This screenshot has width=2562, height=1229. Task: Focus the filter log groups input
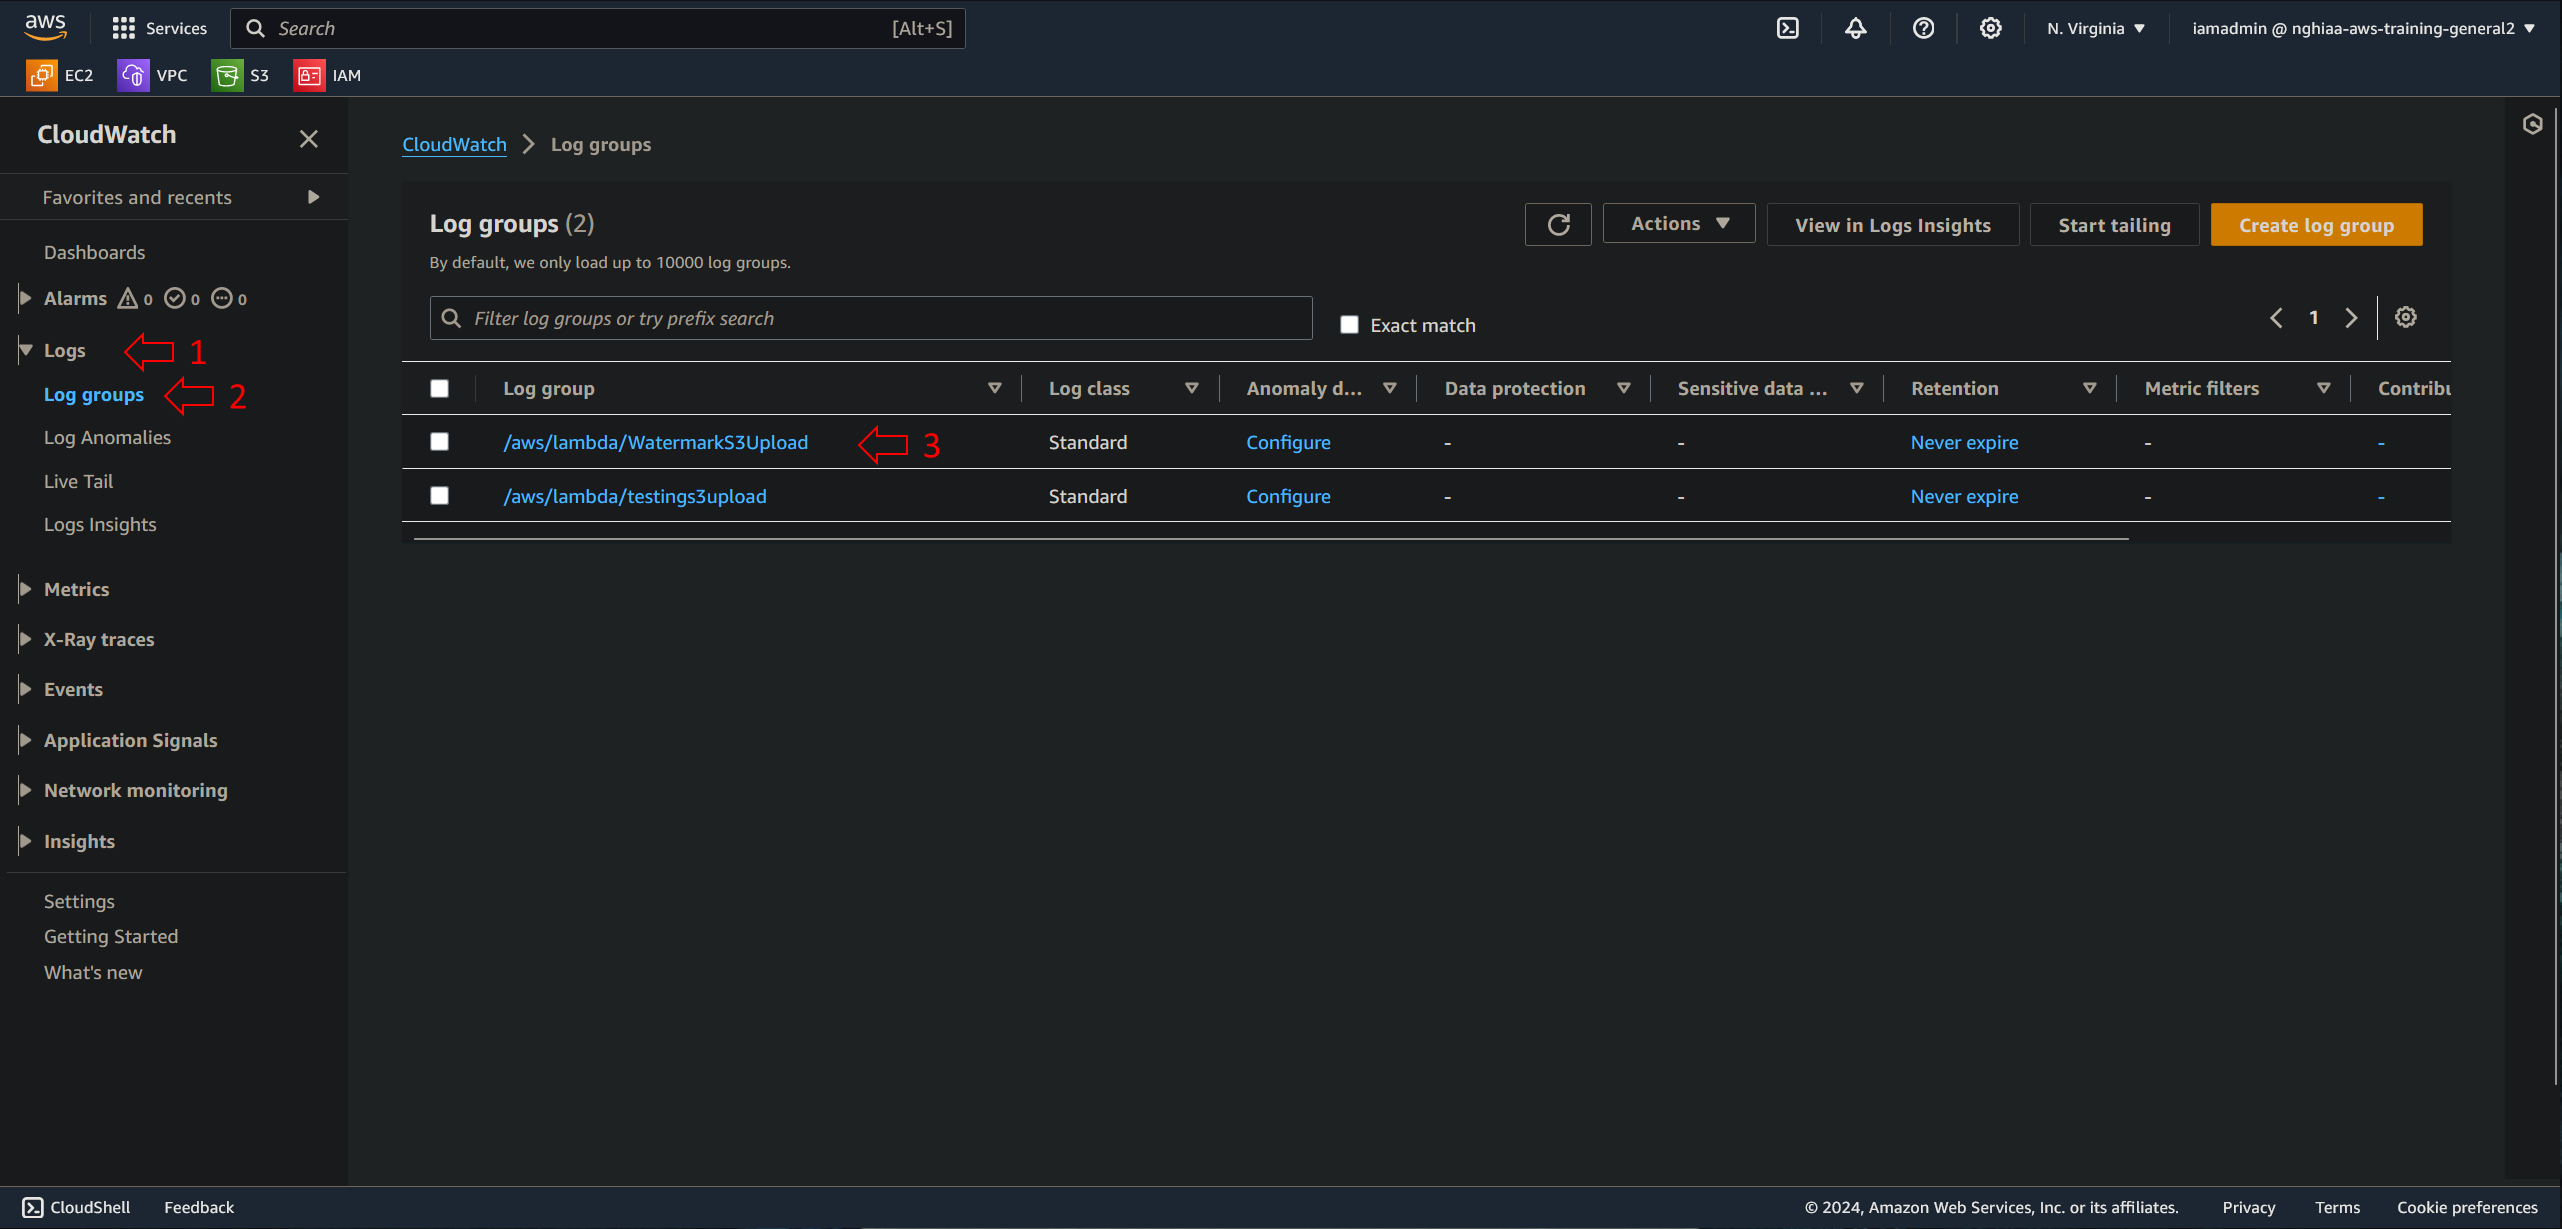tap(870, 318)
